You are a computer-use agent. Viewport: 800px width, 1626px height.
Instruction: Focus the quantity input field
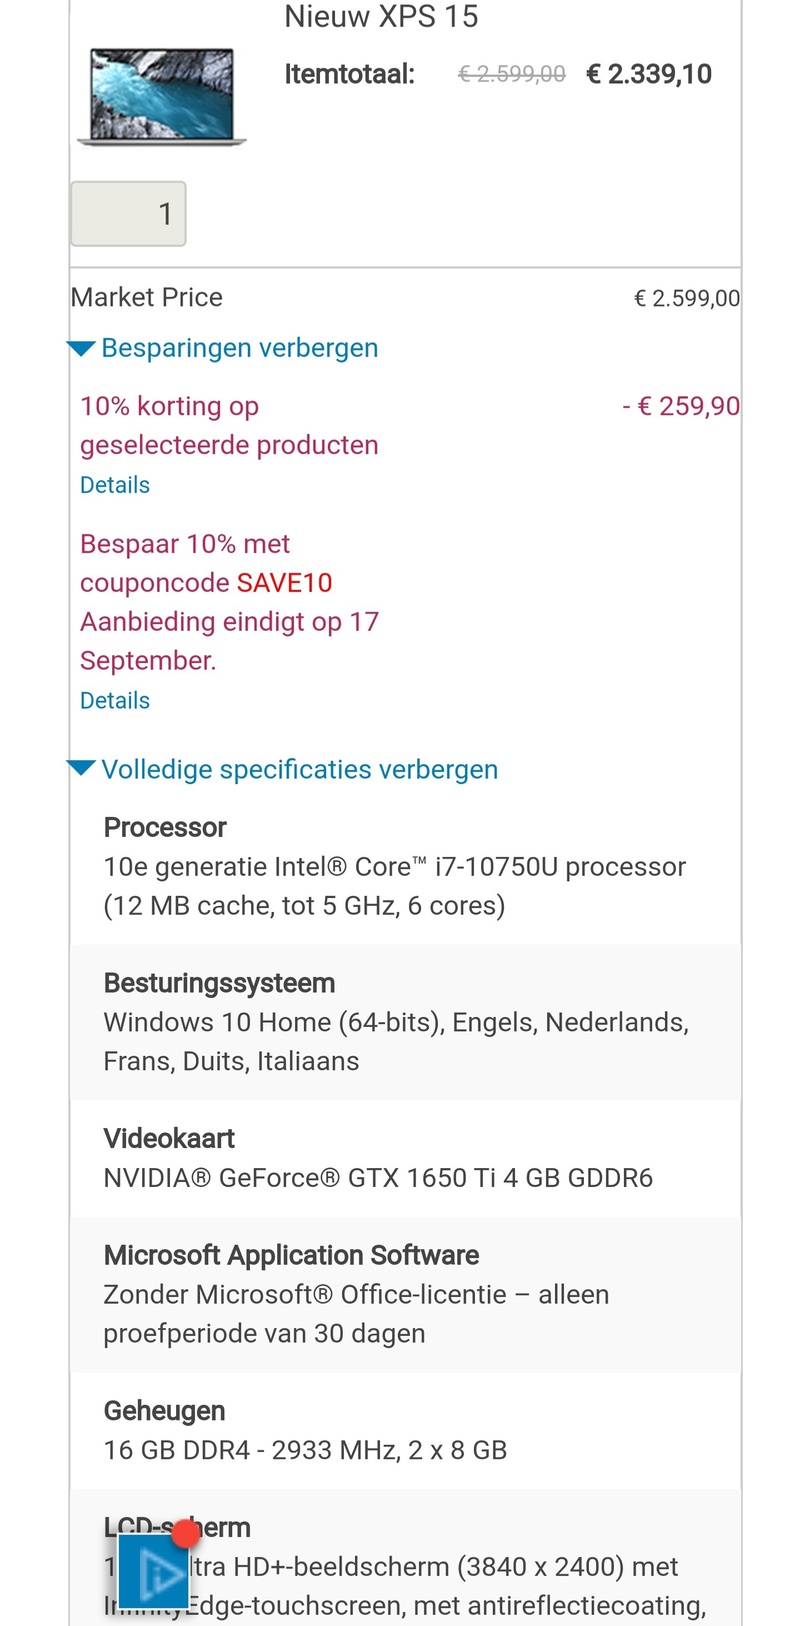128,214
